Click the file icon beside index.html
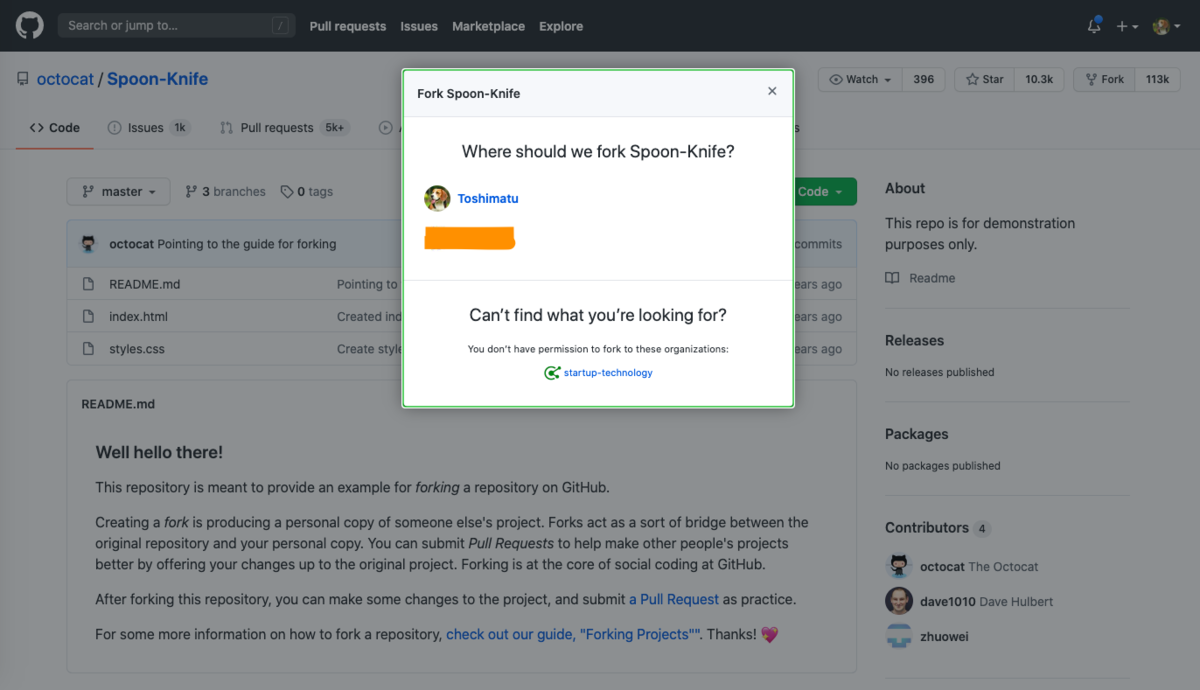This screenshot has height=690, width=1200. (x=88, y=317)
